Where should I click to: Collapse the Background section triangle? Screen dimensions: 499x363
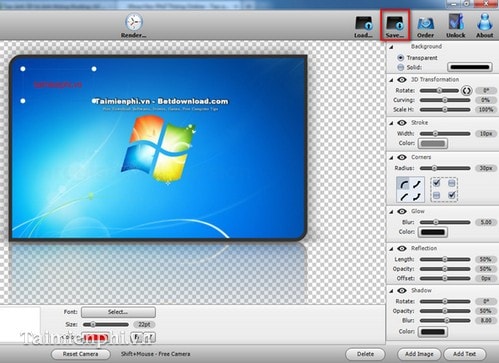coord(391,47)
